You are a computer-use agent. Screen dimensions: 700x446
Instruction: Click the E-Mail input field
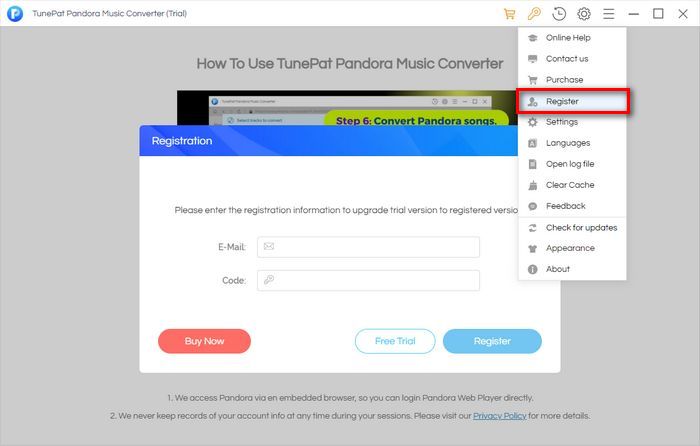tap(368, 247)
